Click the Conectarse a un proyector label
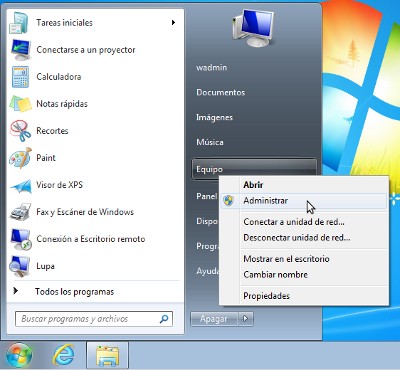The width and height of the screenshot is (400, 370). click(x=86, y=50)
